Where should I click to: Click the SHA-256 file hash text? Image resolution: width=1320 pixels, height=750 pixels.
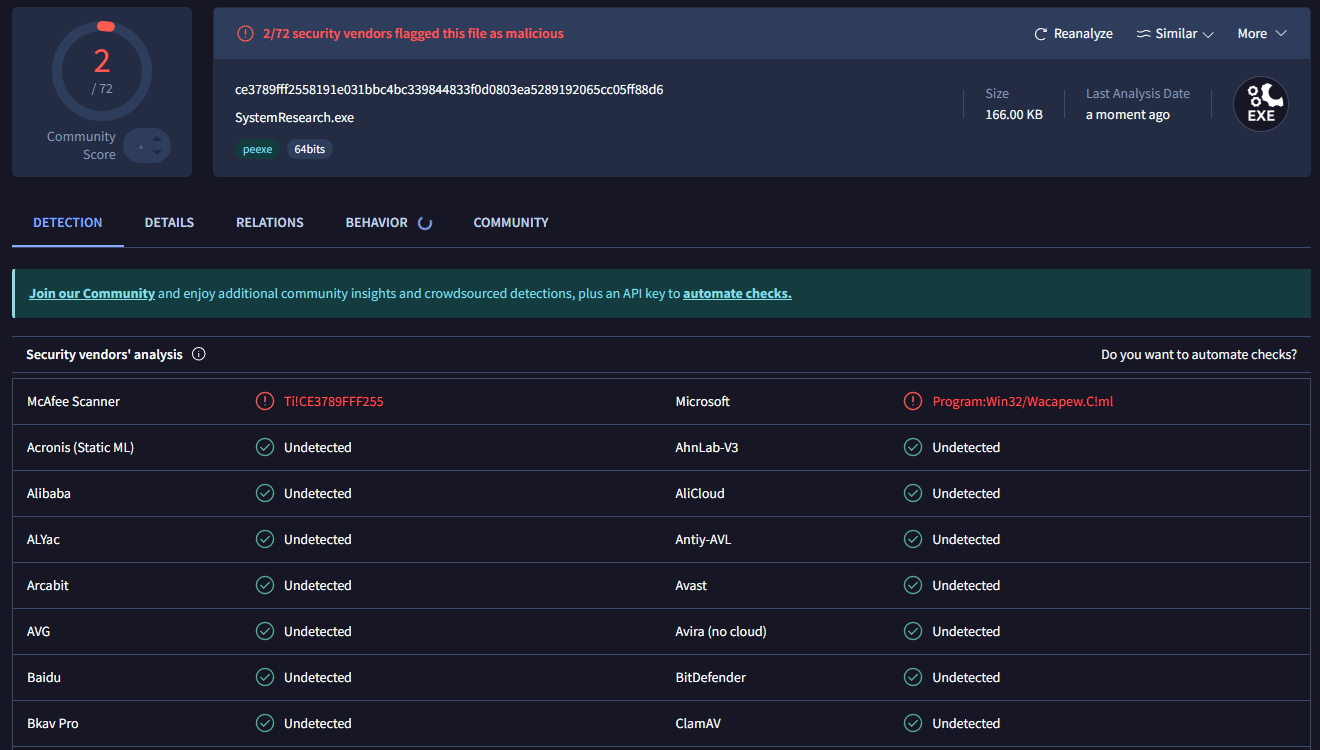[449, 90]
